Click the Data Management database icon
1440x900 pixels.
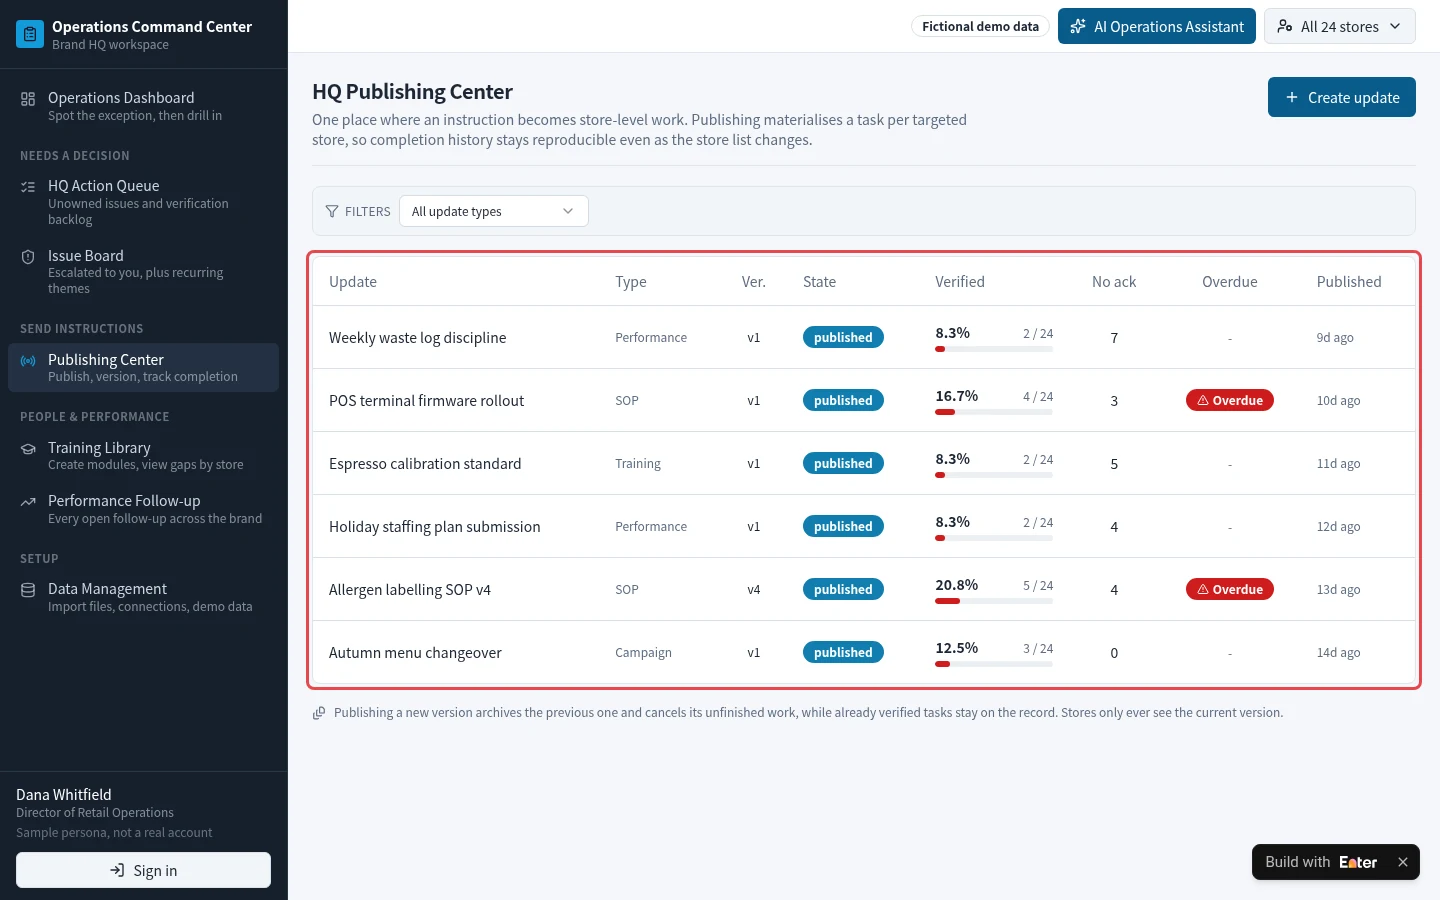coord(28,589)
